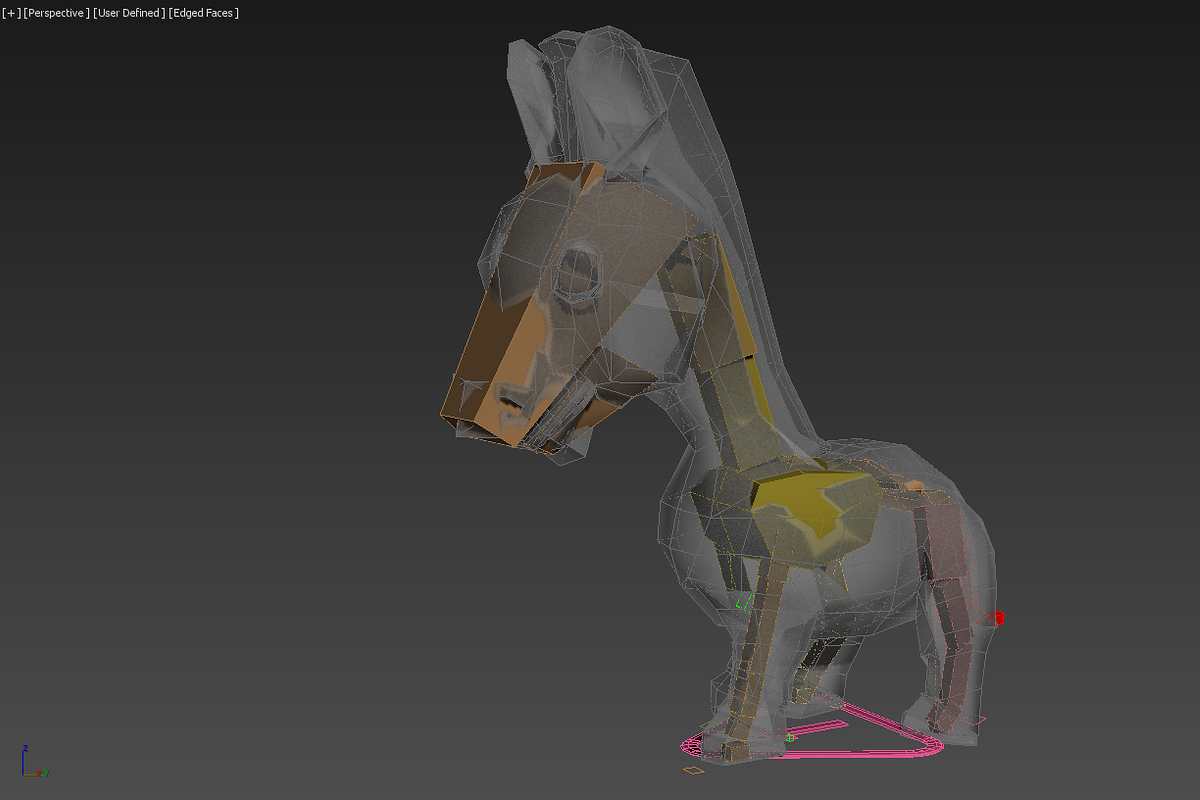Open the [Edged Faces] shading menu
The image size is (1200, 800).
tap(203, 13)
